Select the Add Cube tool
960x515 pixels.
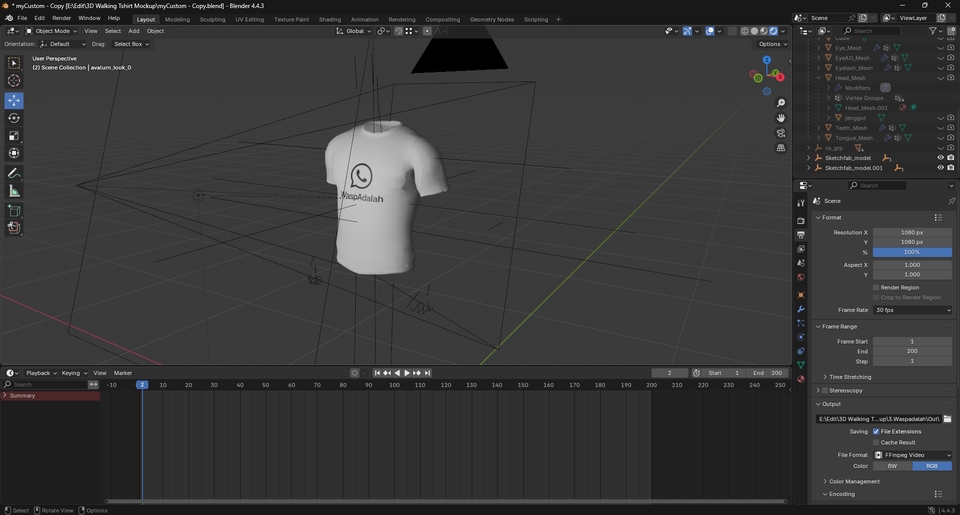(14, 210)
